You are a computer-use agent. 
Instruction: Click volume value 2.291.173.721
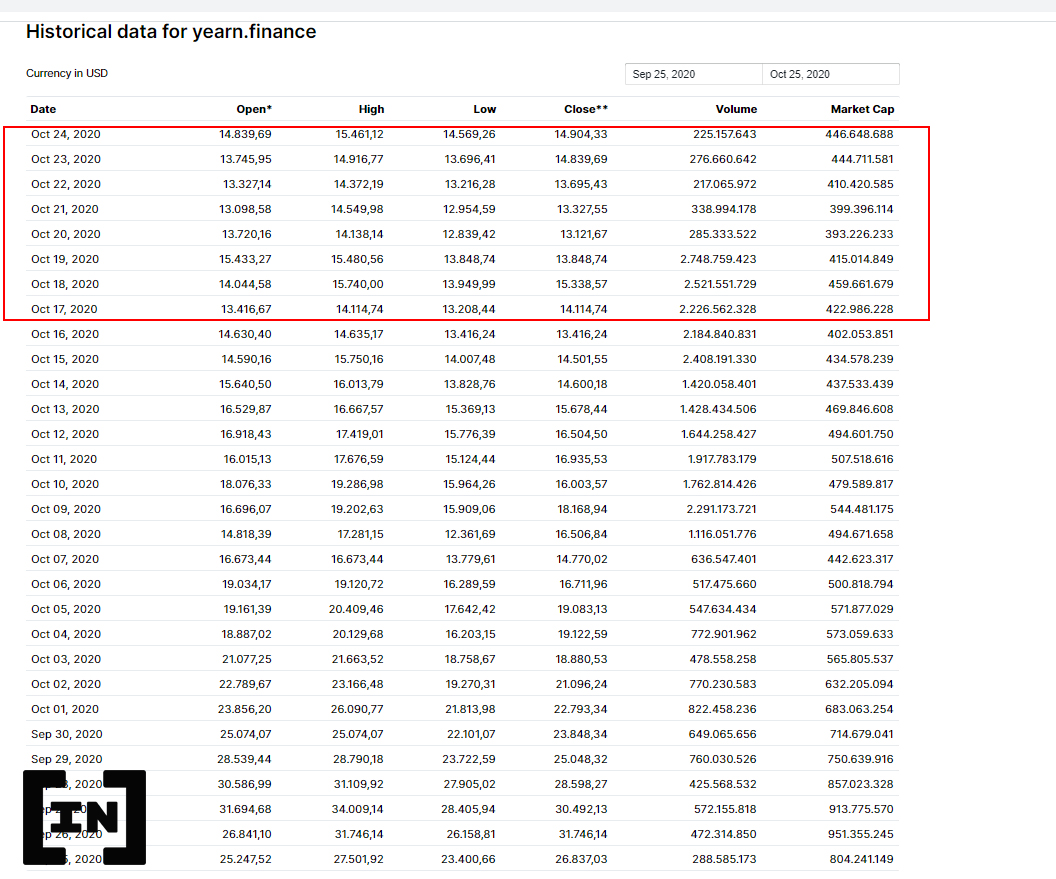coord(721,509)
